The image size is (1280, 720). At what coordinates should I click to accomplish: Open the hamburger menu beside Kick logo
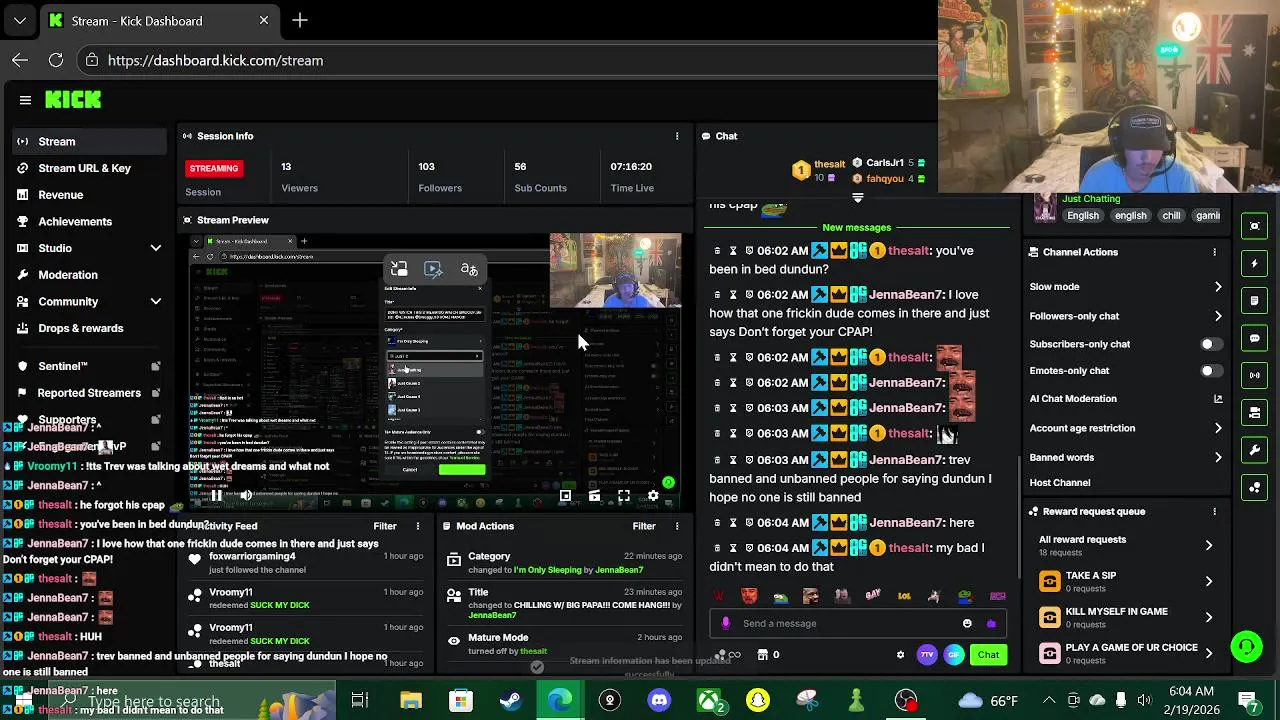[x=25, y=100]
